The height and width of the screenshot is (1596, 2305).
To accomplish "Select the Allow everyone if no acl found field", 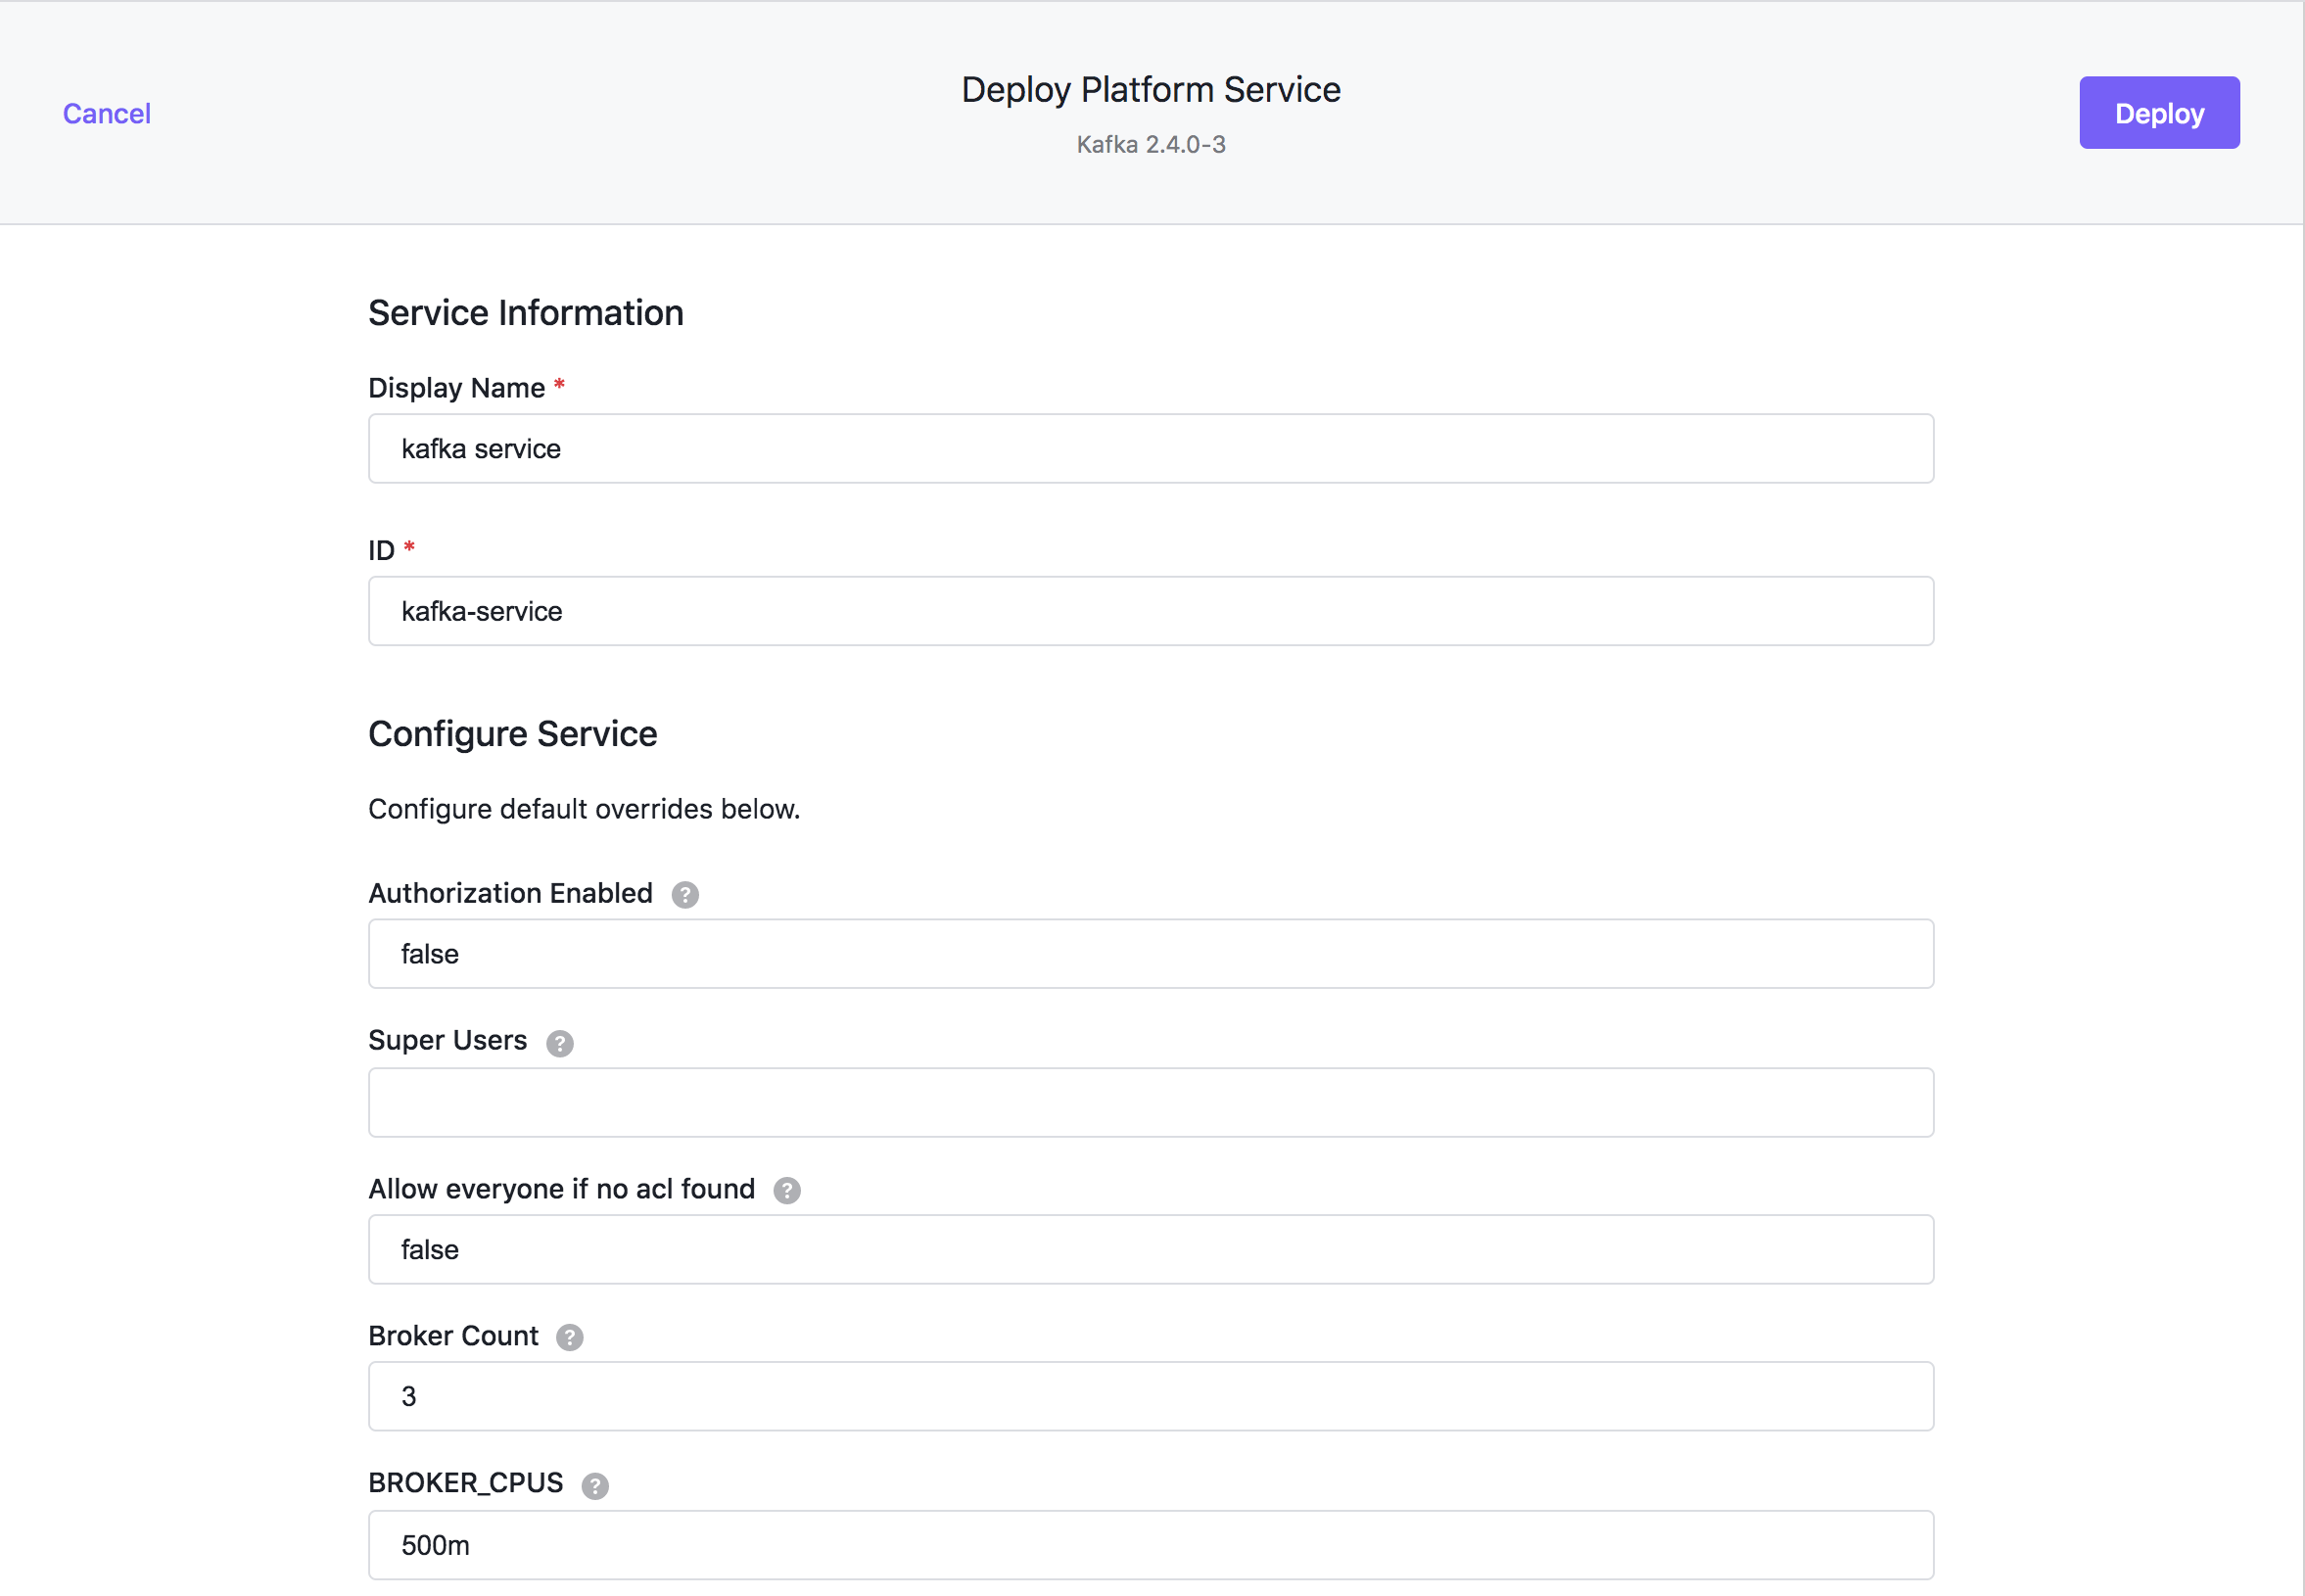I will (1151, 1250).
